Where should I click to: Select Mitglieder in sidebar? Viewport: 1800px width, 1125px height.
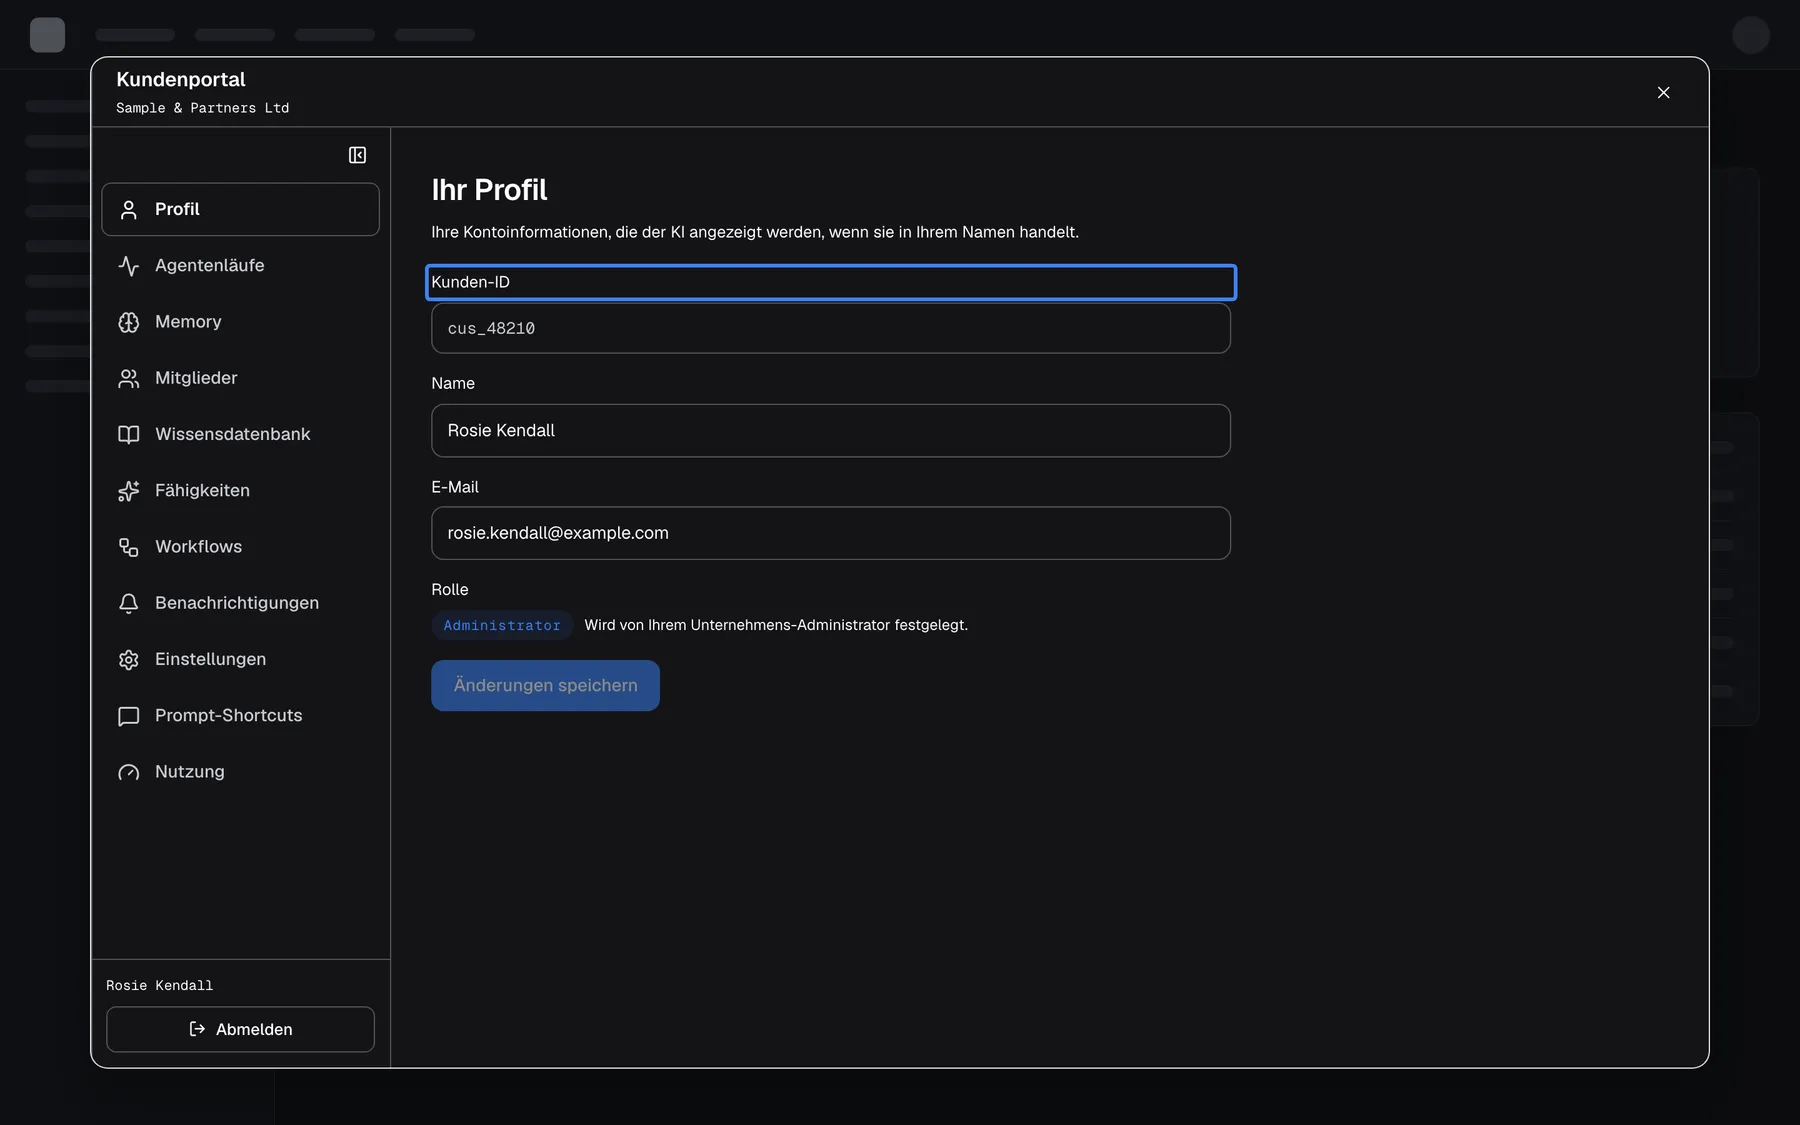[x=240, y=378]
